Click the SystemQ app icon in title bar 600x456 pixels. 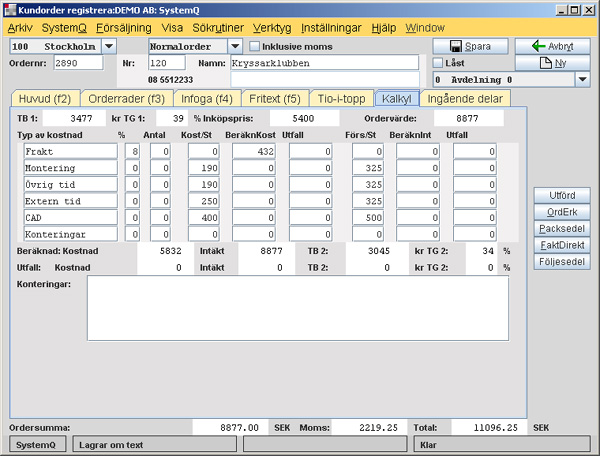point(10,10)
